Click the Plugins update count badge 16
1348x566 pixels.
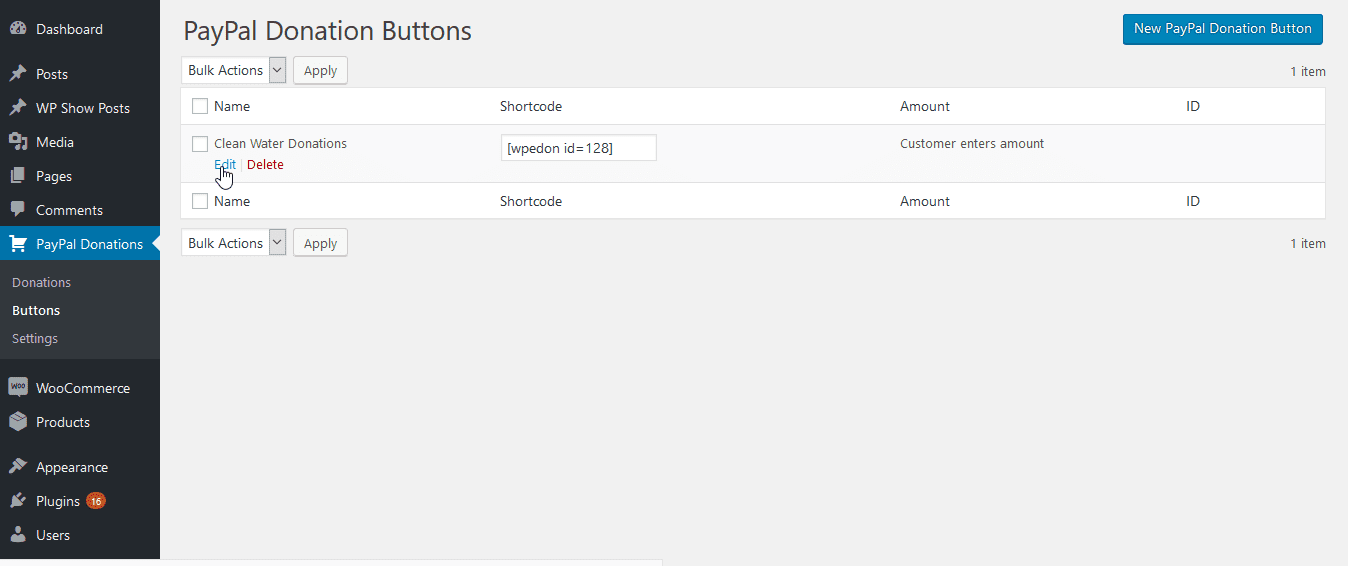tap(96, 501)
